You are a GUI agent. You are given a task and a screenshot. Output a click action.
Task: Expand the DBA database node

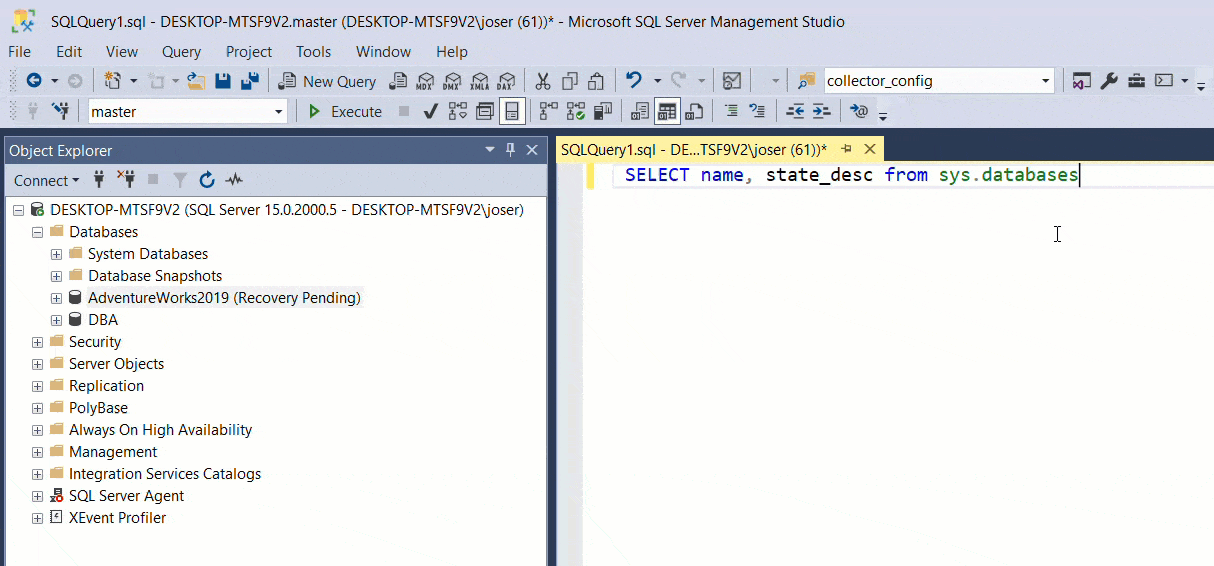[56, 320]
